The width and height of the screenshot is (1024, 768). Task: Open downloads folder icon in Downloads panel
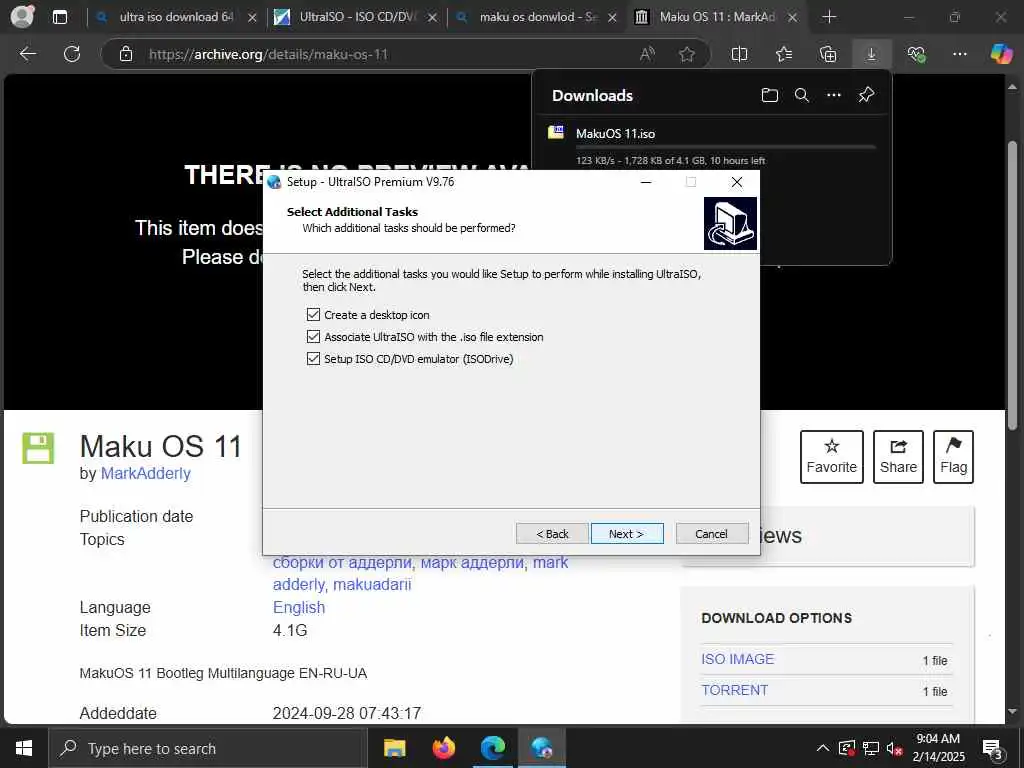(x=770, y=95)
